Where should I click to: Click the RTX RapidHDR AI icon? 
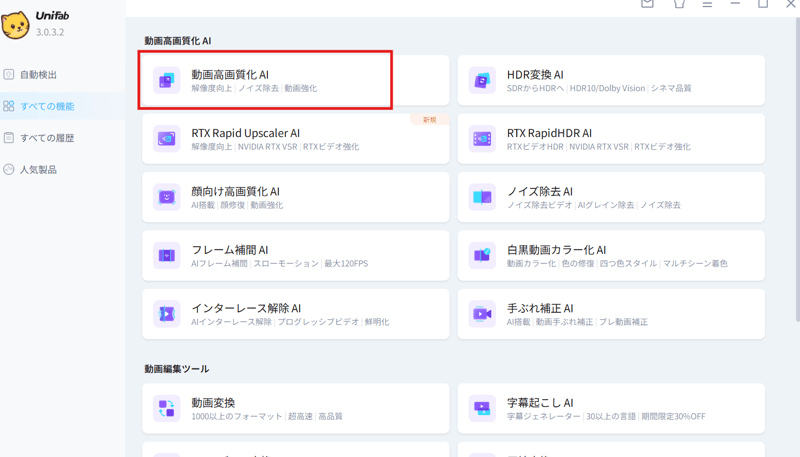click(x=482, y=139)
